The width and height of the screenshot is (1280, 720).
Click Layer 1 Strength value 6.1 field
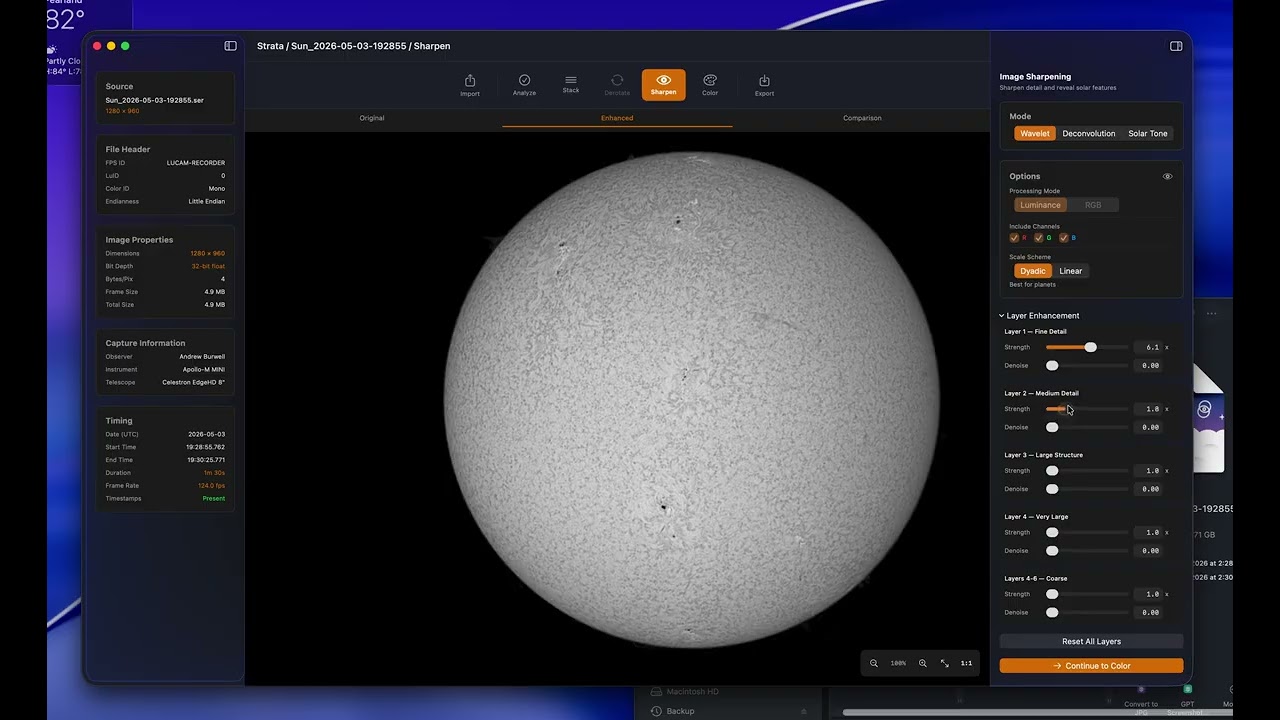coord(1149,347)
